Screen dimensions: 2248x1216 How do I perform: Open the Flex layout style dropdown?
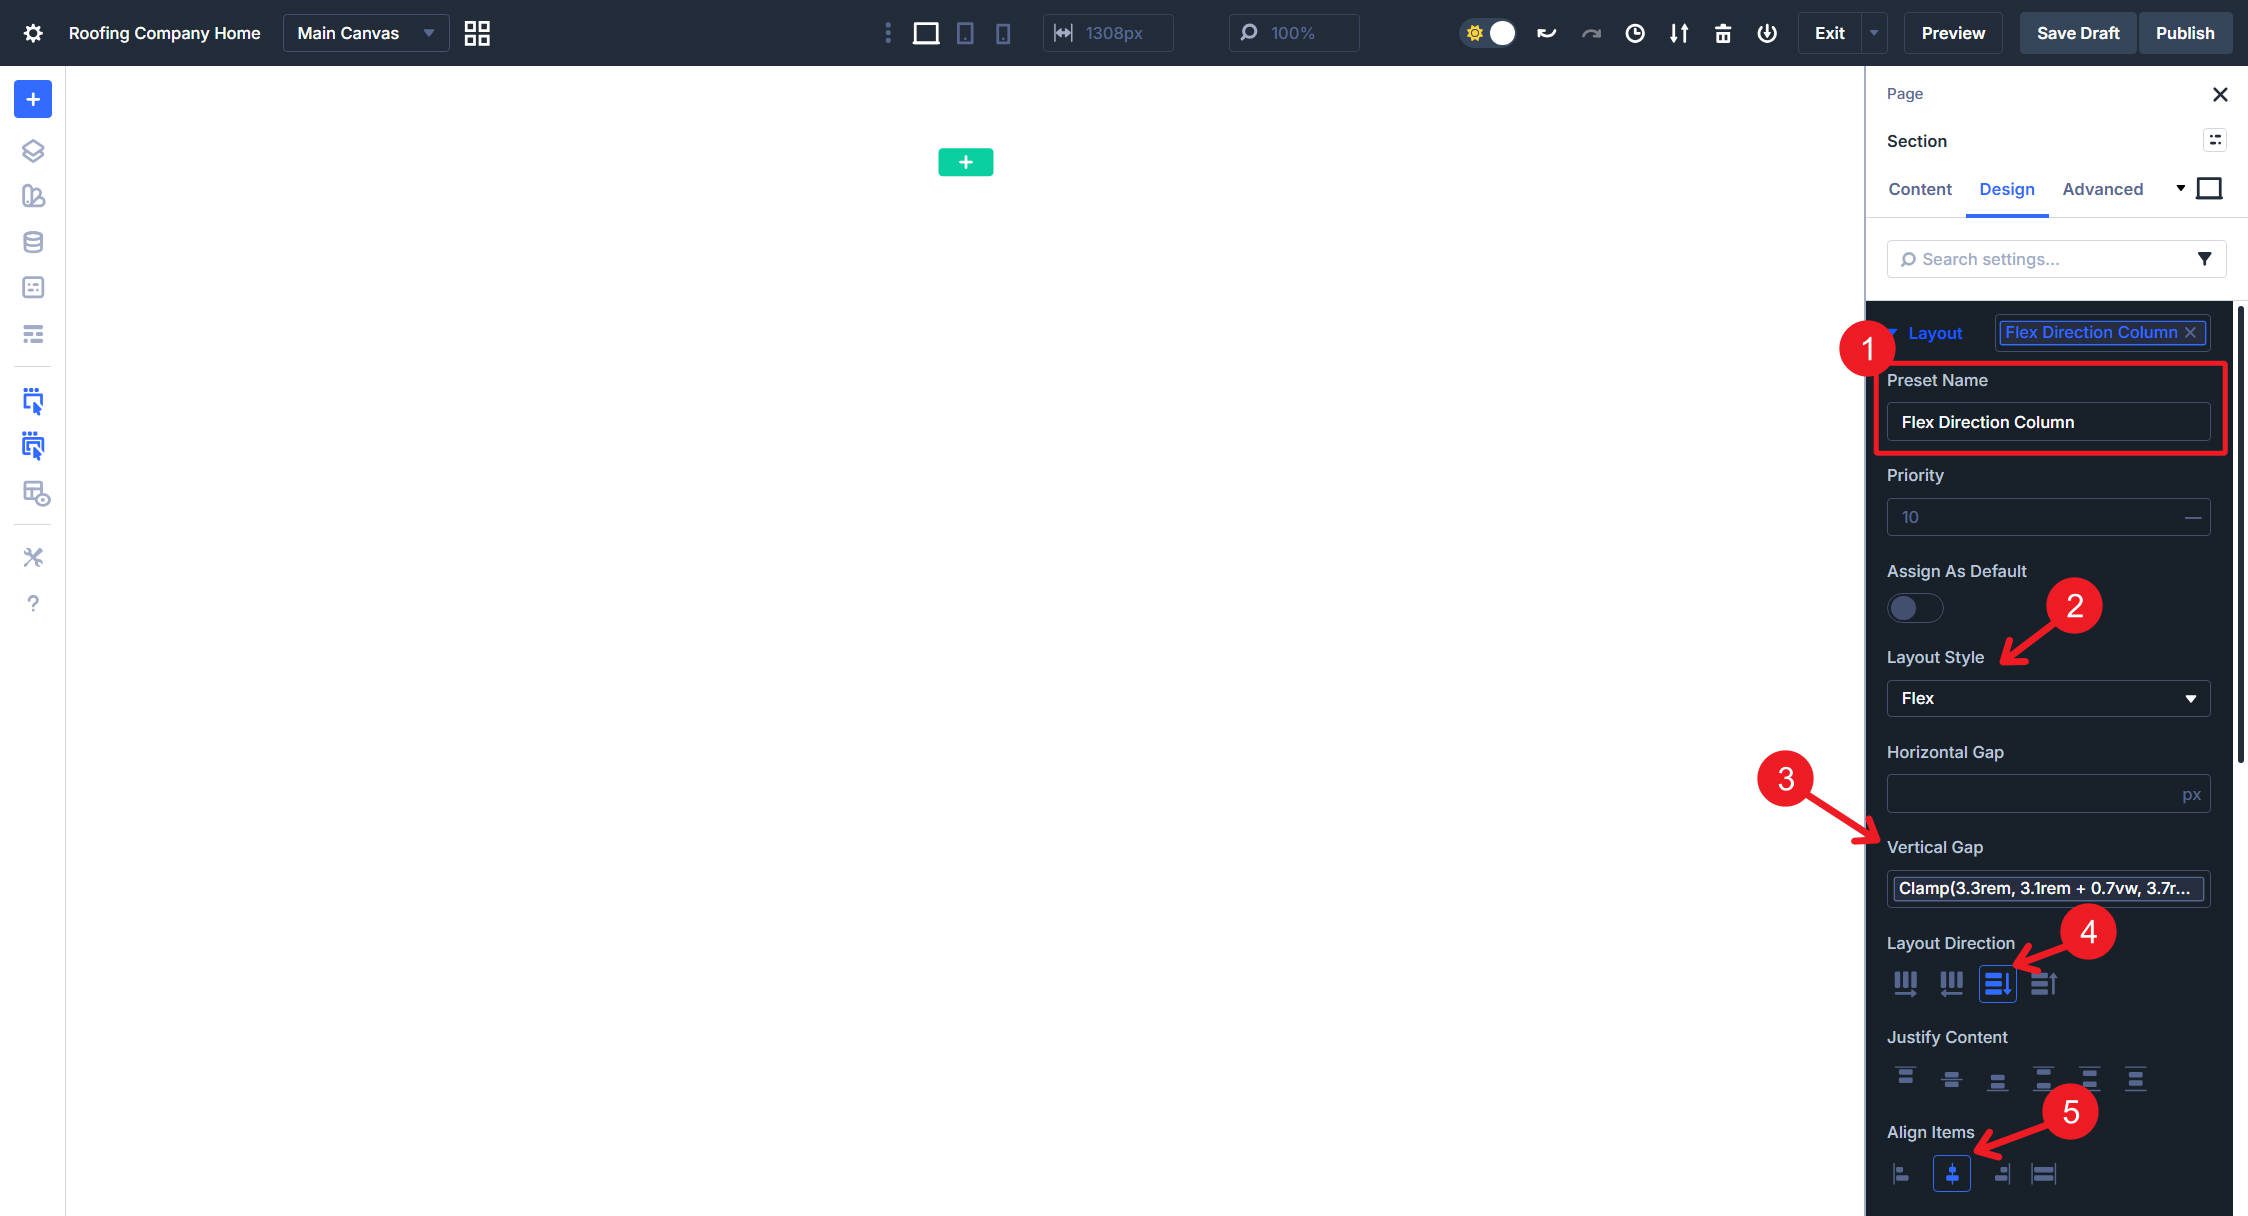[2047, 698]
